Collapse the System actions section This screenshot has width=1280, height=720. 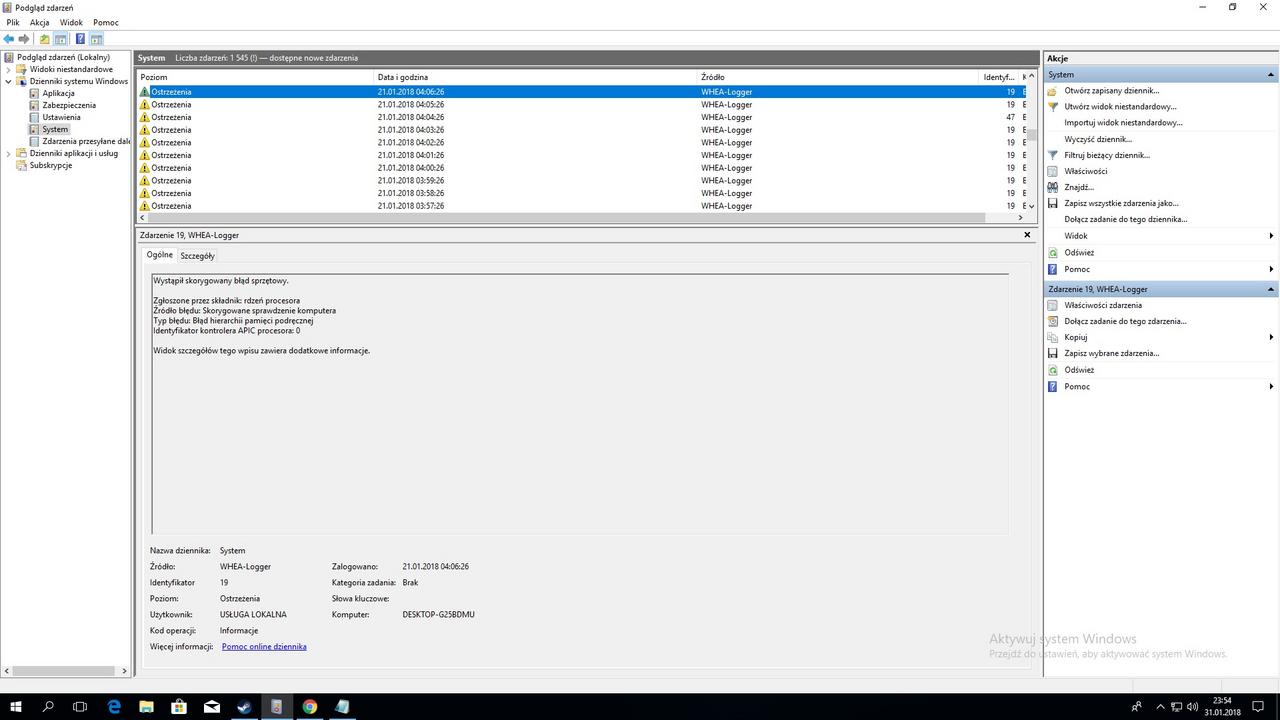[1271, 75]
